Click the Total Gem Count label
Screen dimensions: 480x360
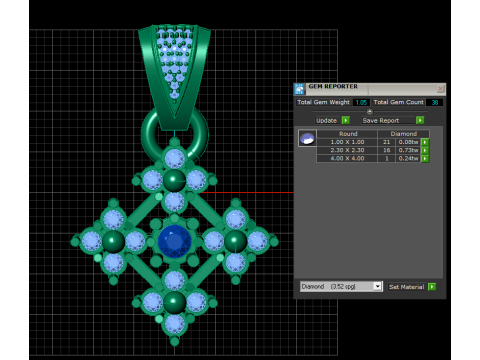point(398,102)
